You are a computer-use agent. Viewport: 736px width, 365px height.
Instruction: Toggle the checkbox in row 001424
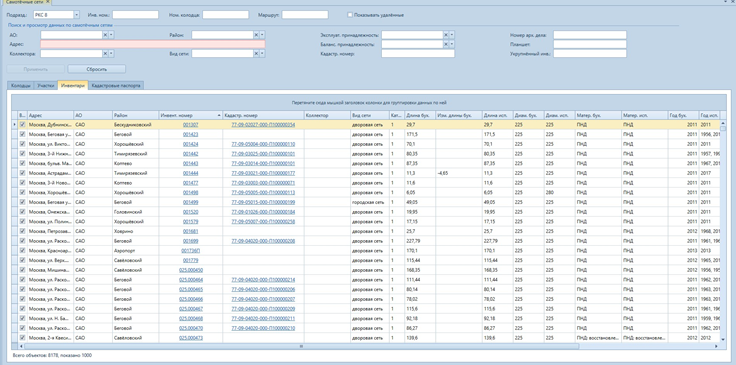pos(23,144)
